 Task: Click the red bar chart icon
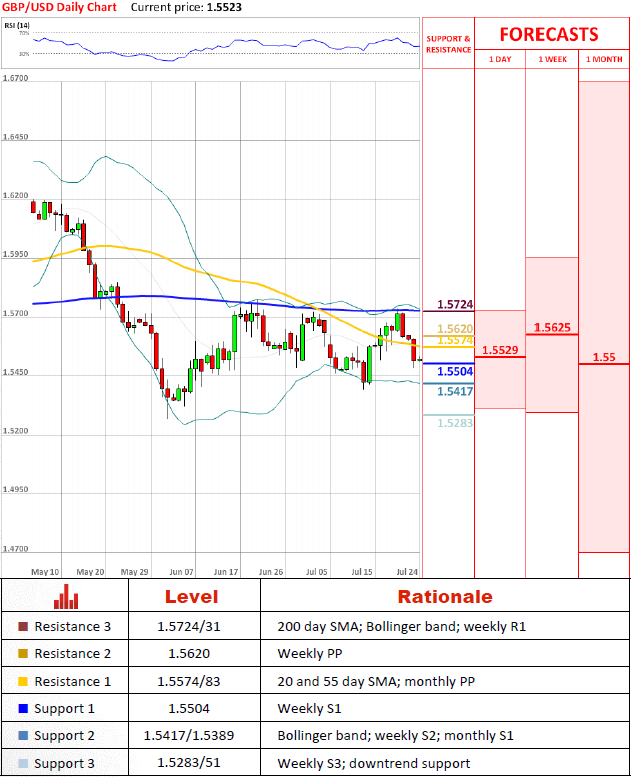pyautogui.click(x=66, y=596)
